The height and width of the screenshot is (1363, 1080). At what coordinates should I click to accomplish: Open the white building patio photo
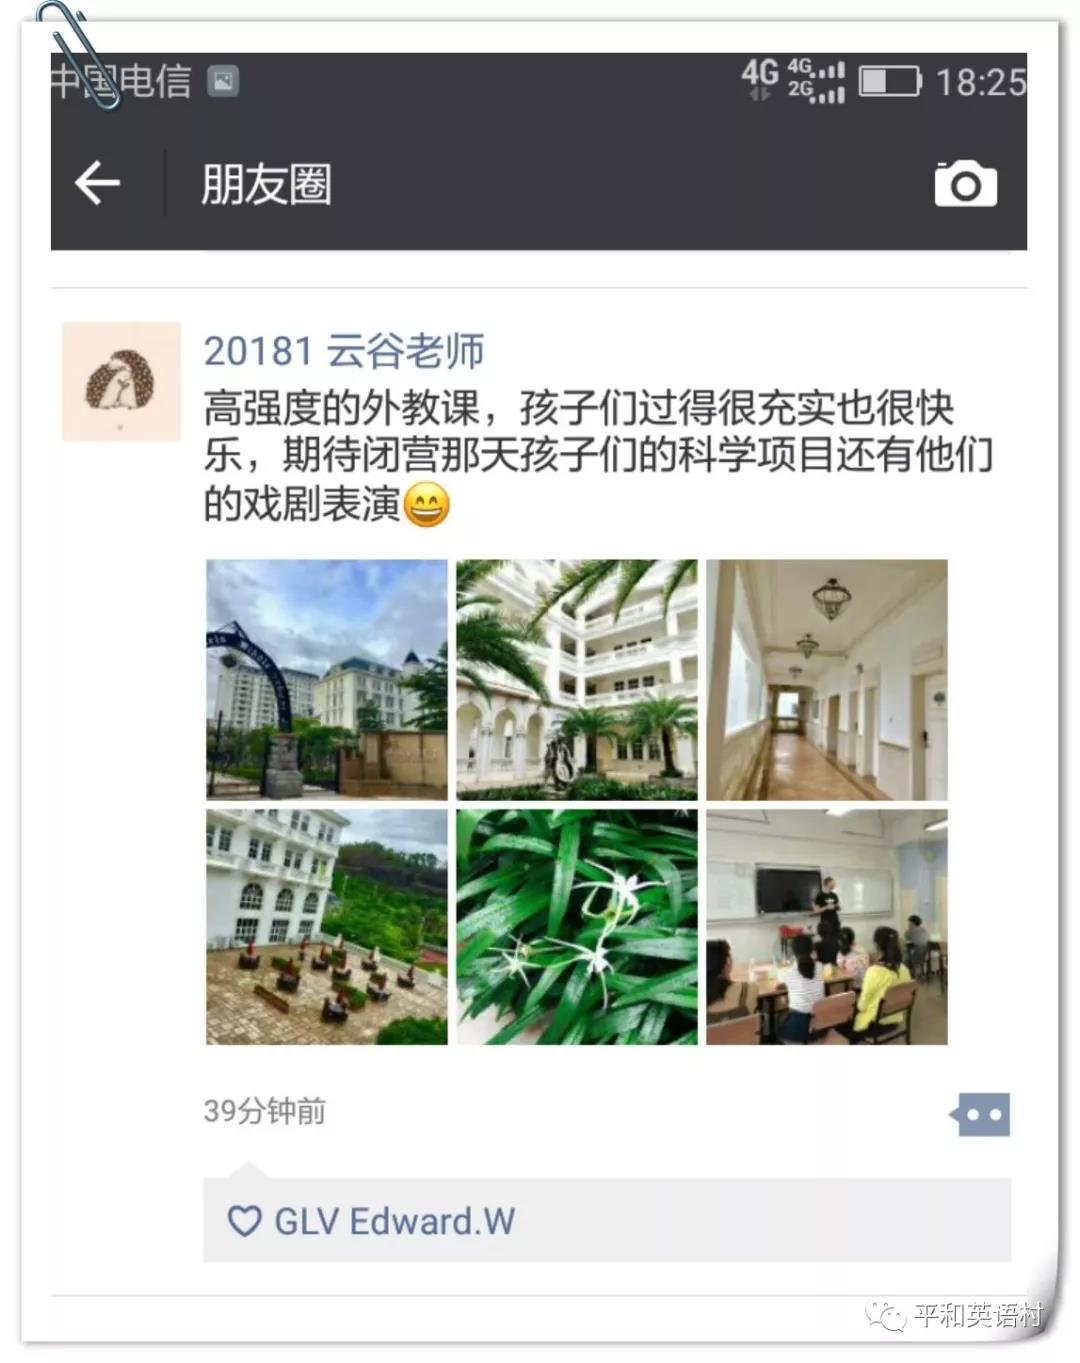tap(327, 927)
